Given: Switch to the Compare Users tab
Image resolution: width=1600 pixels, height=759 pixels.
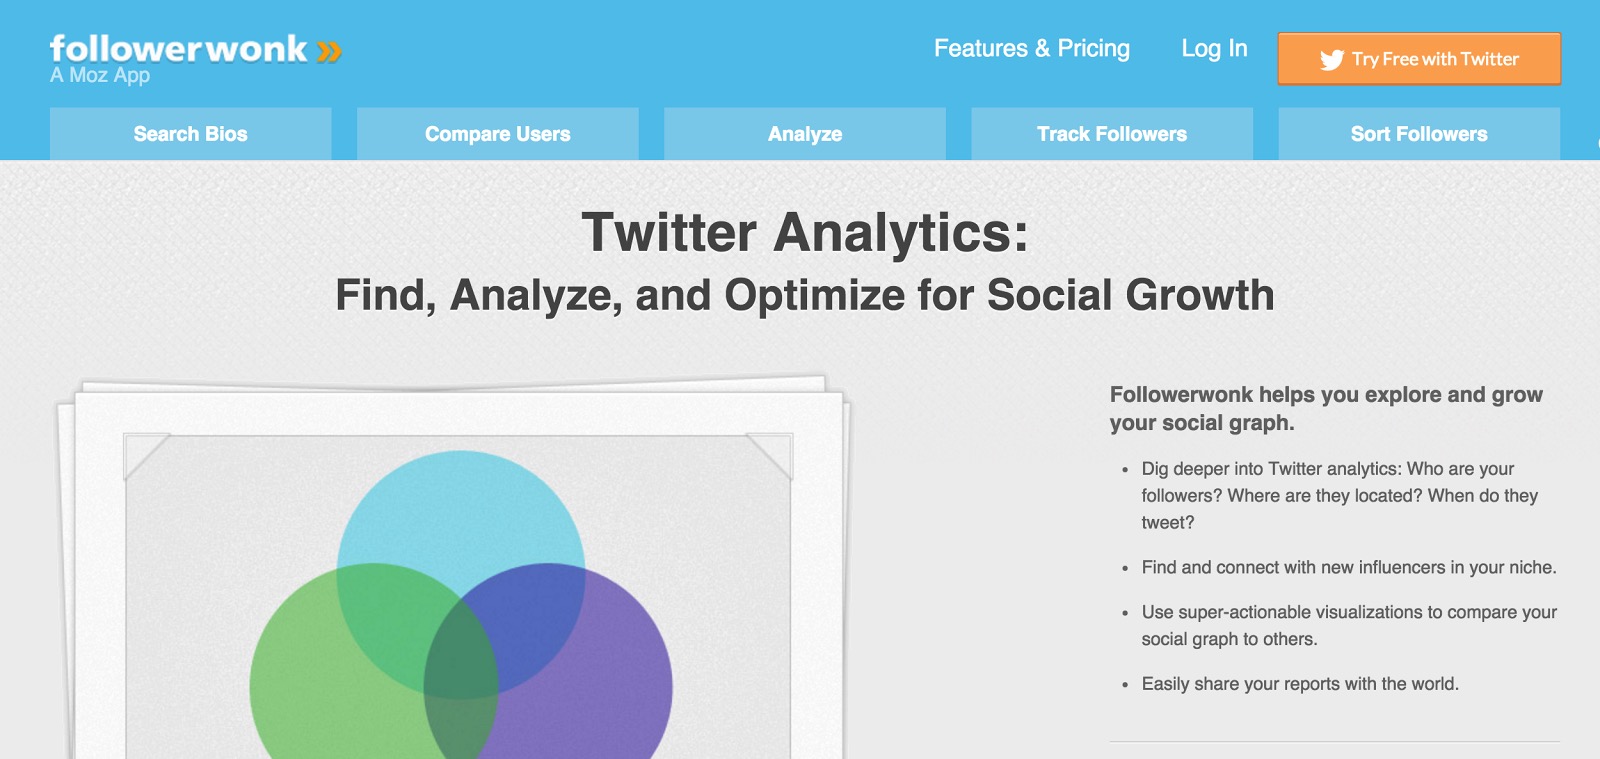Looking at the screenshot, I should [497, 134].
